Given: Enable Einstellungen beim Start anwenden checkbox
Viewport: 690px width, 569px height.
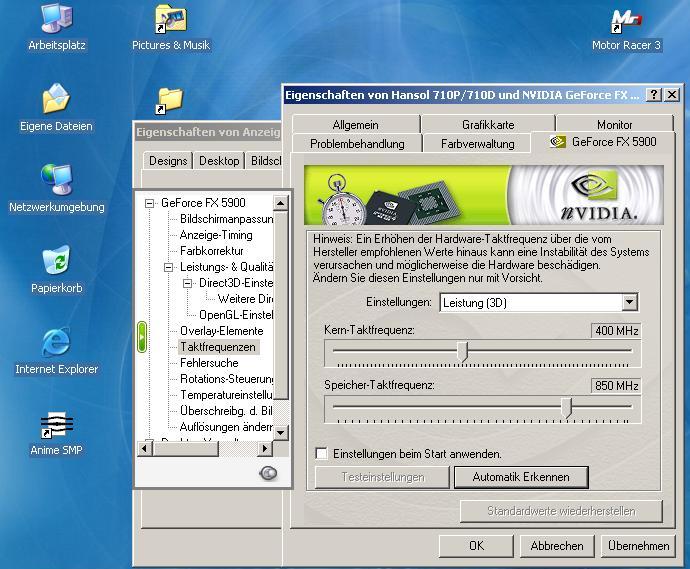Looking at the screenshot, I should pos(322,453).
